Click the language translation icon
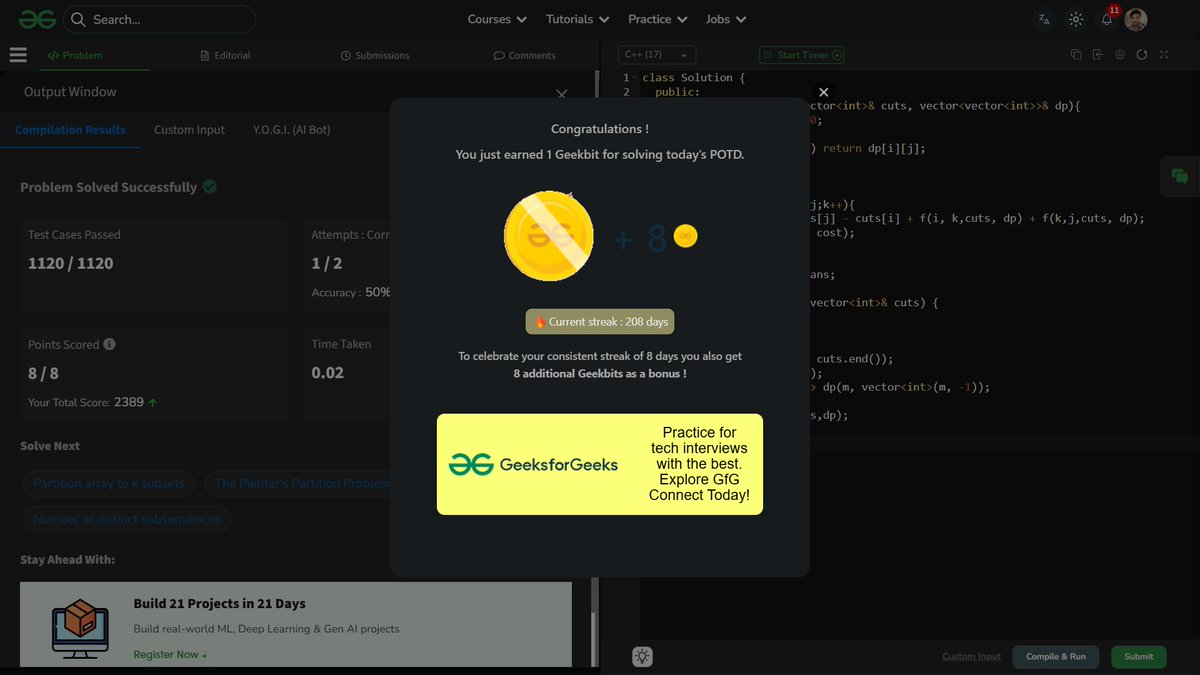Image resolution: width=1200 pixels, height=675 pixels. (x=1043, y=18)
